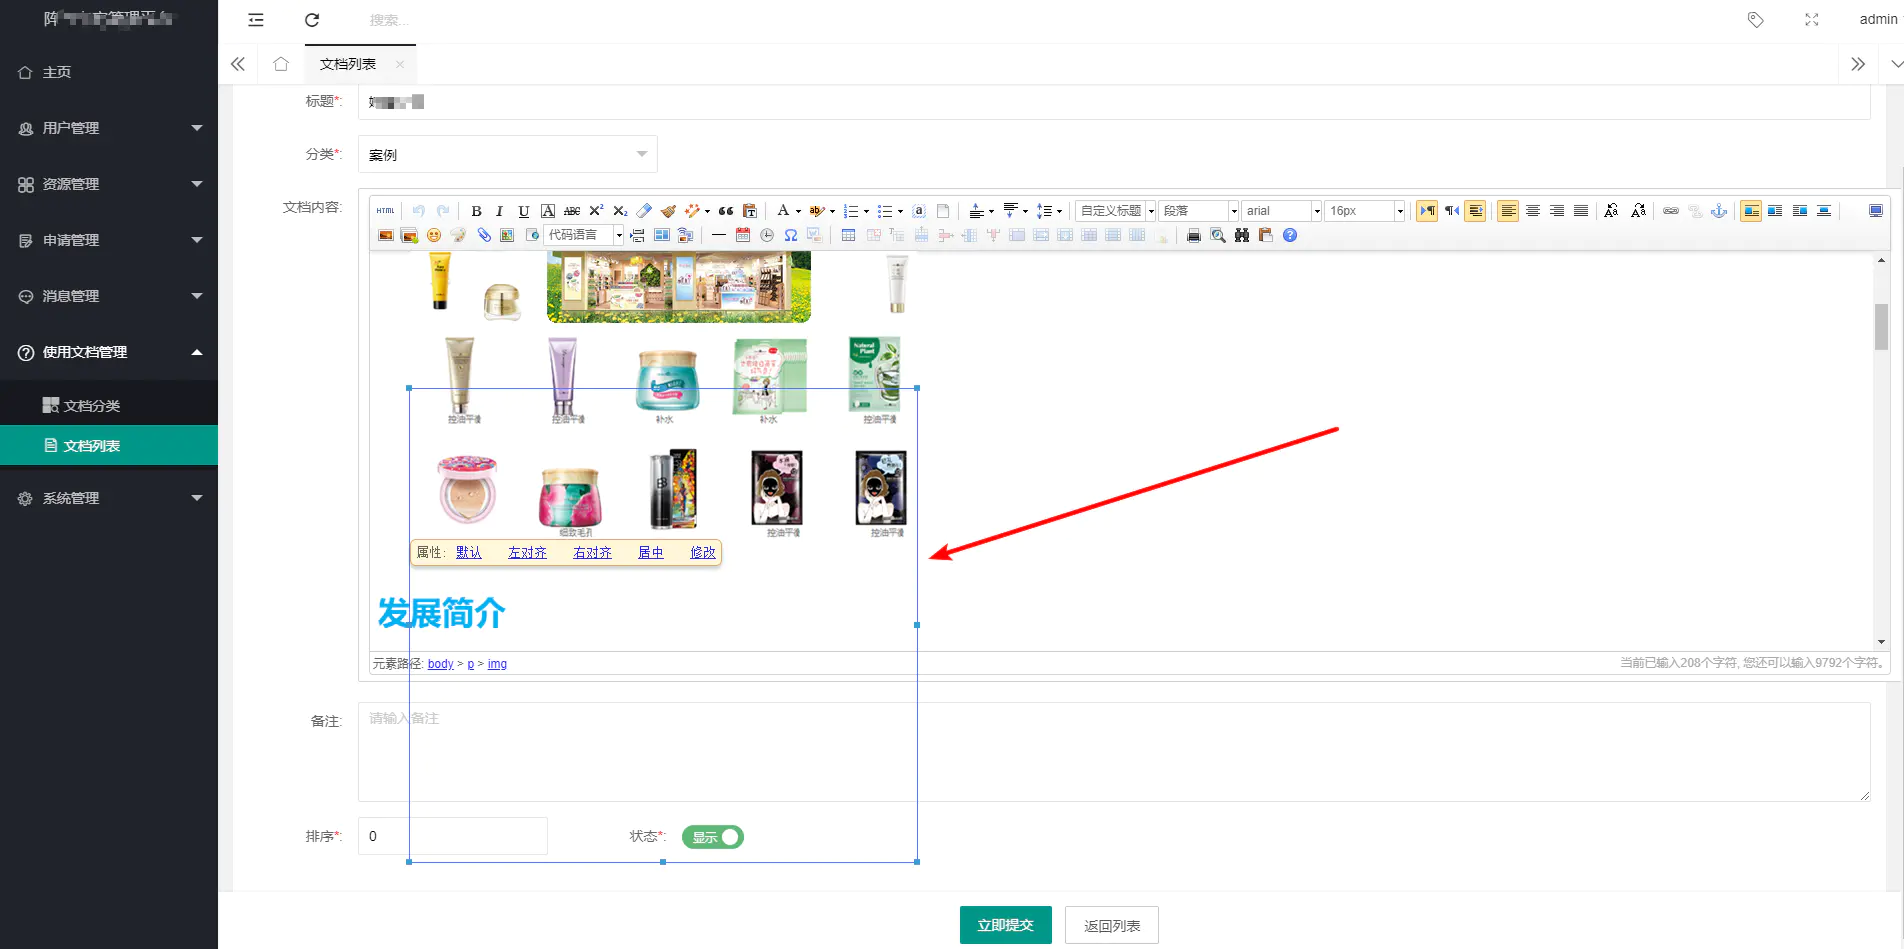
Task: Expand the 资源管理 sidebar menu
Action: pos(109,184)
